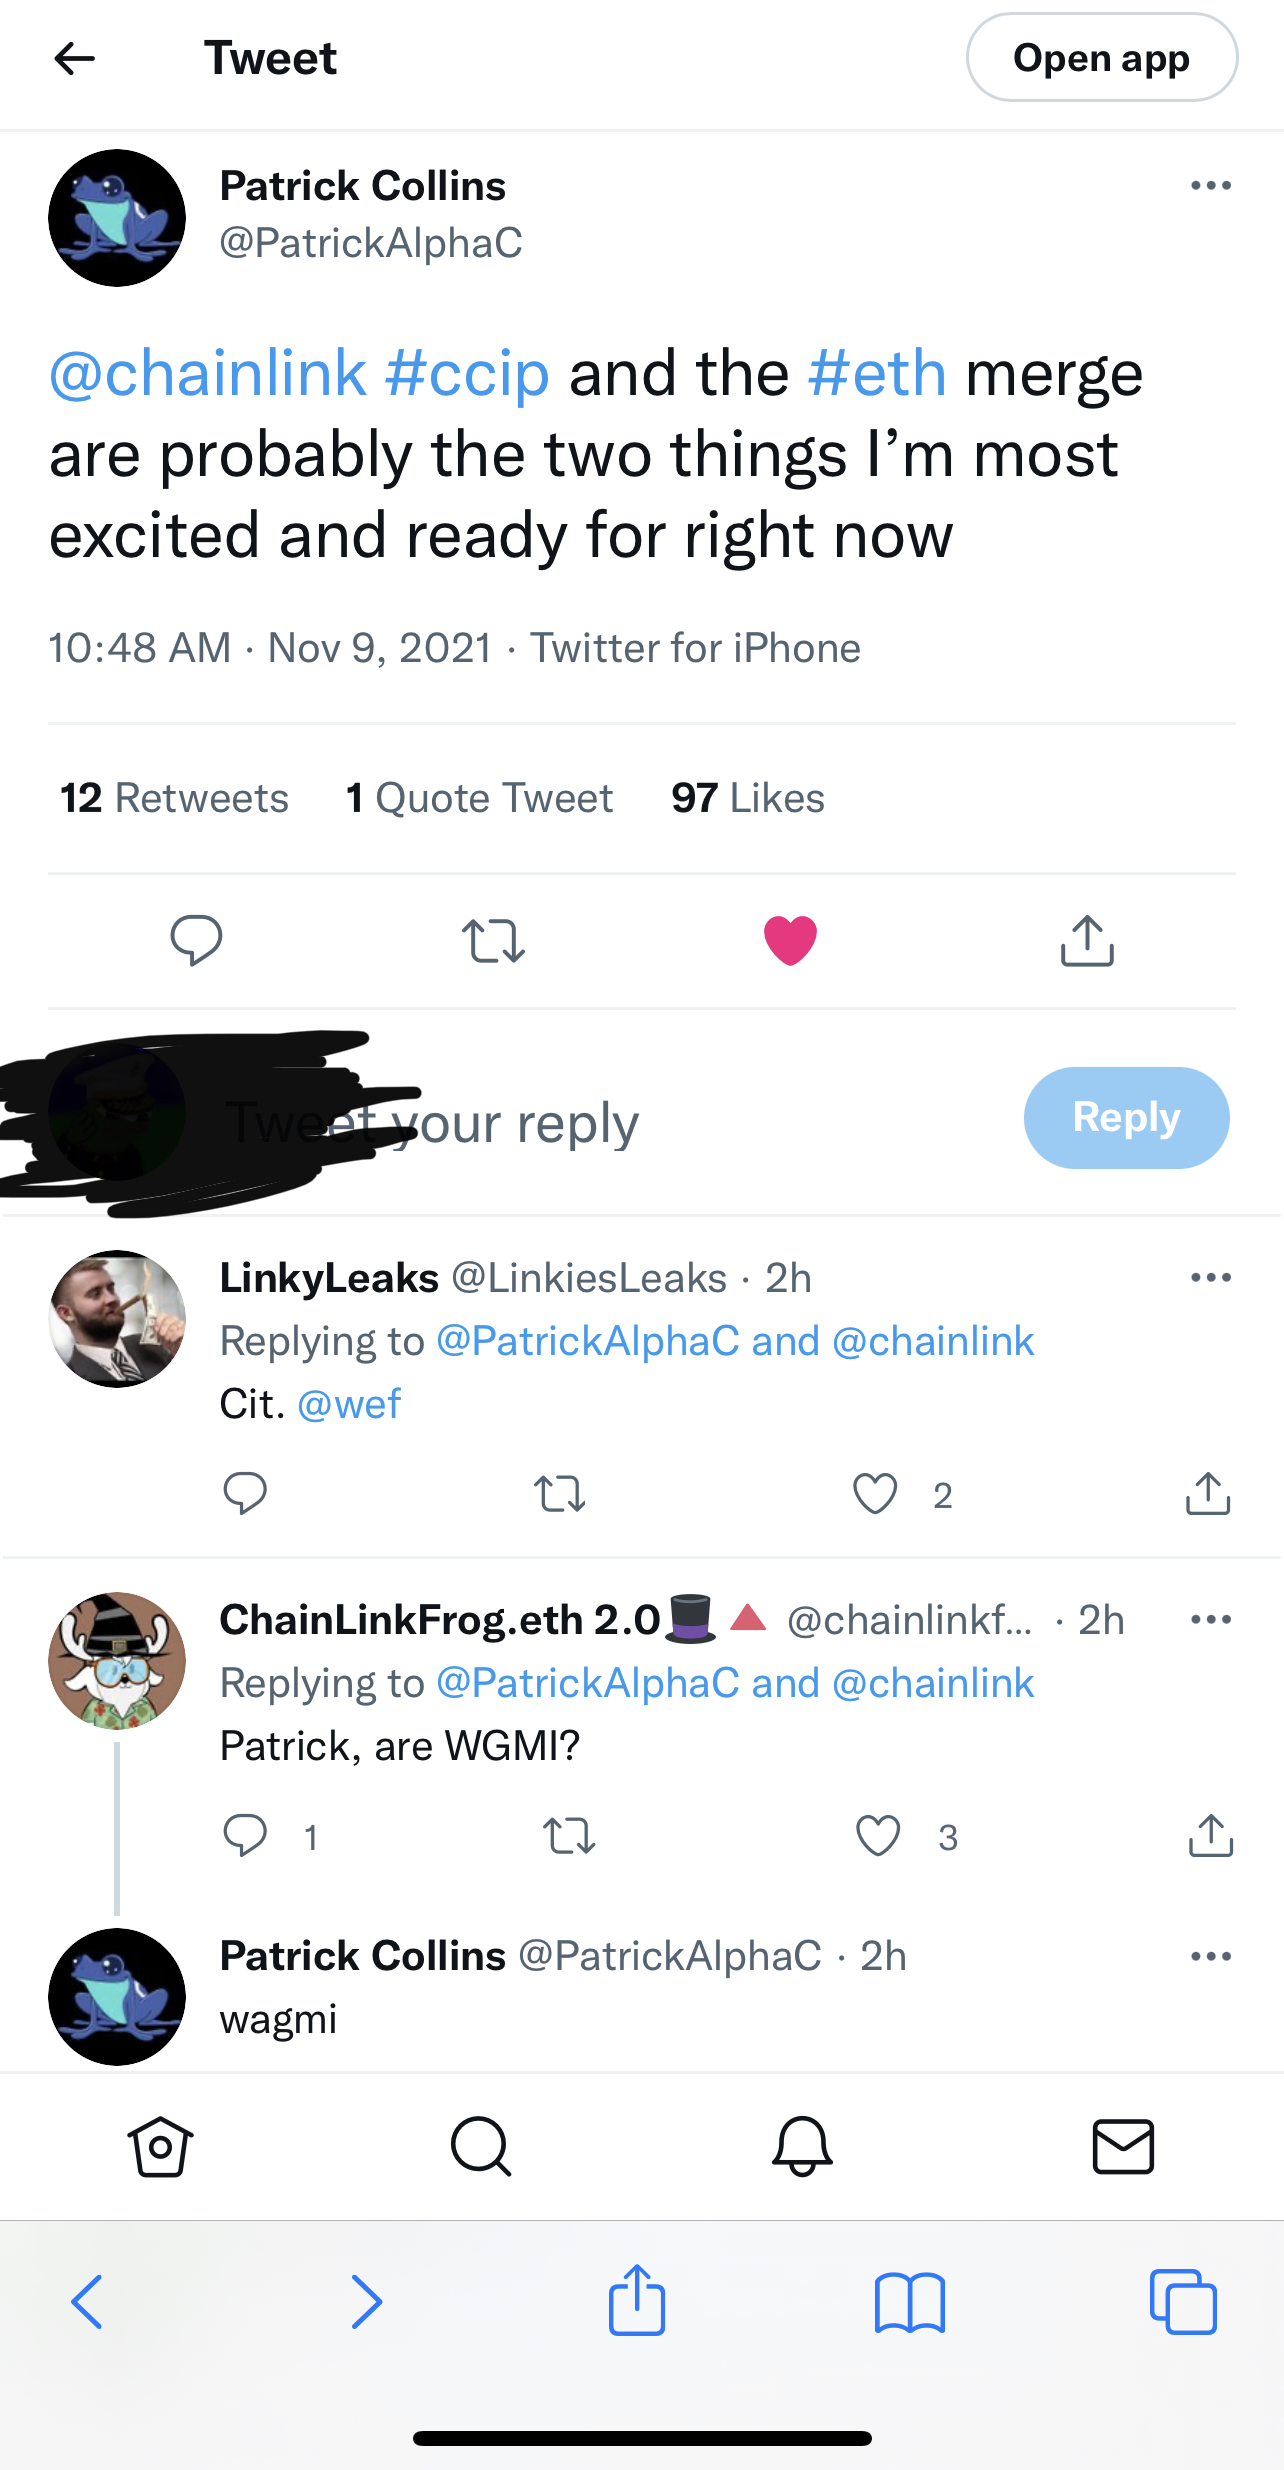Tap the back arrow in Tweet header
1284x2470 pixels.
pos(75,58)
